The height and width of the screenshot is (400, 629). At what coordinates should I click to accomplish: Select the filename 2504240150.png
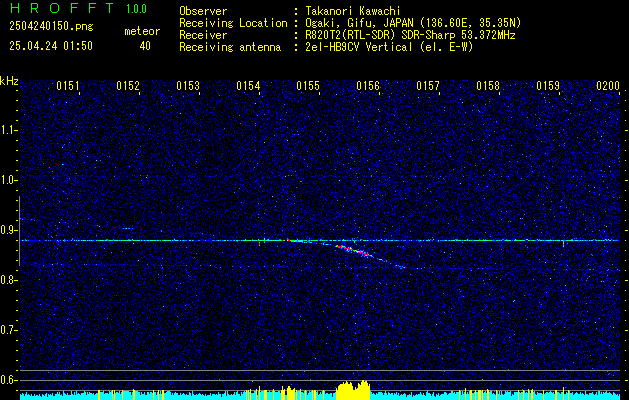51,26
